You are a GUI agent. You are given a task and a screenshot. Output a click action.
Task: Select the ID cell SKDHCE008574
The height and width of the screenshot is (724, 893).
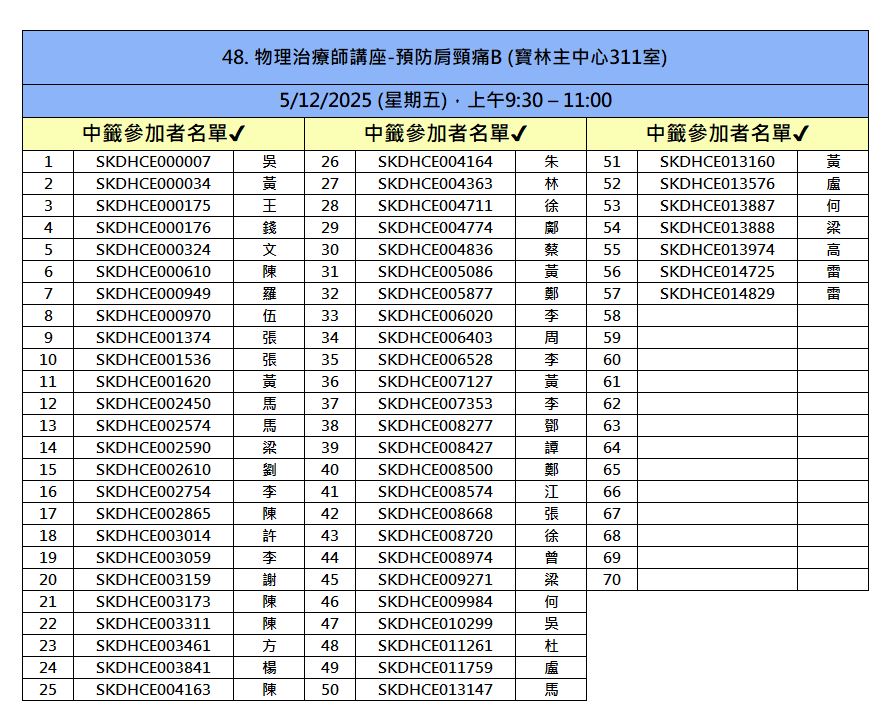click(435, 492)
